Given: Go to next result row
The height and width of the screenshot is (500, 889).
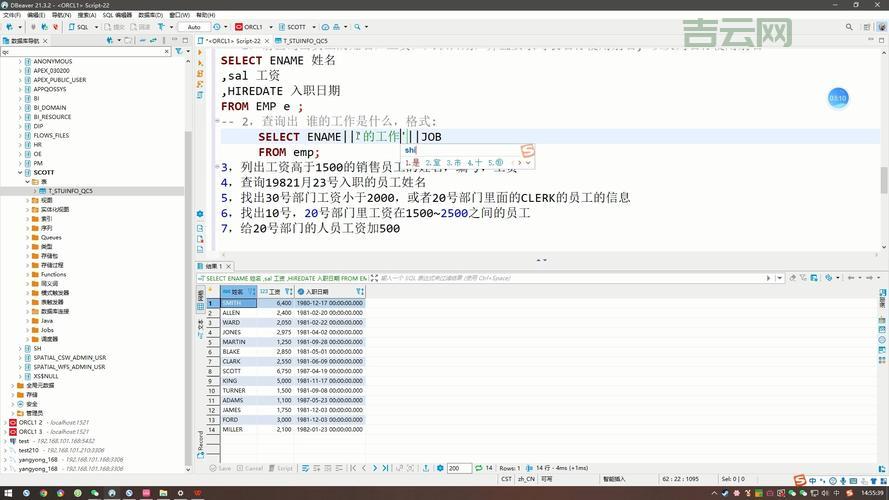Looking at the screenshot, I should tap(375, 468).
